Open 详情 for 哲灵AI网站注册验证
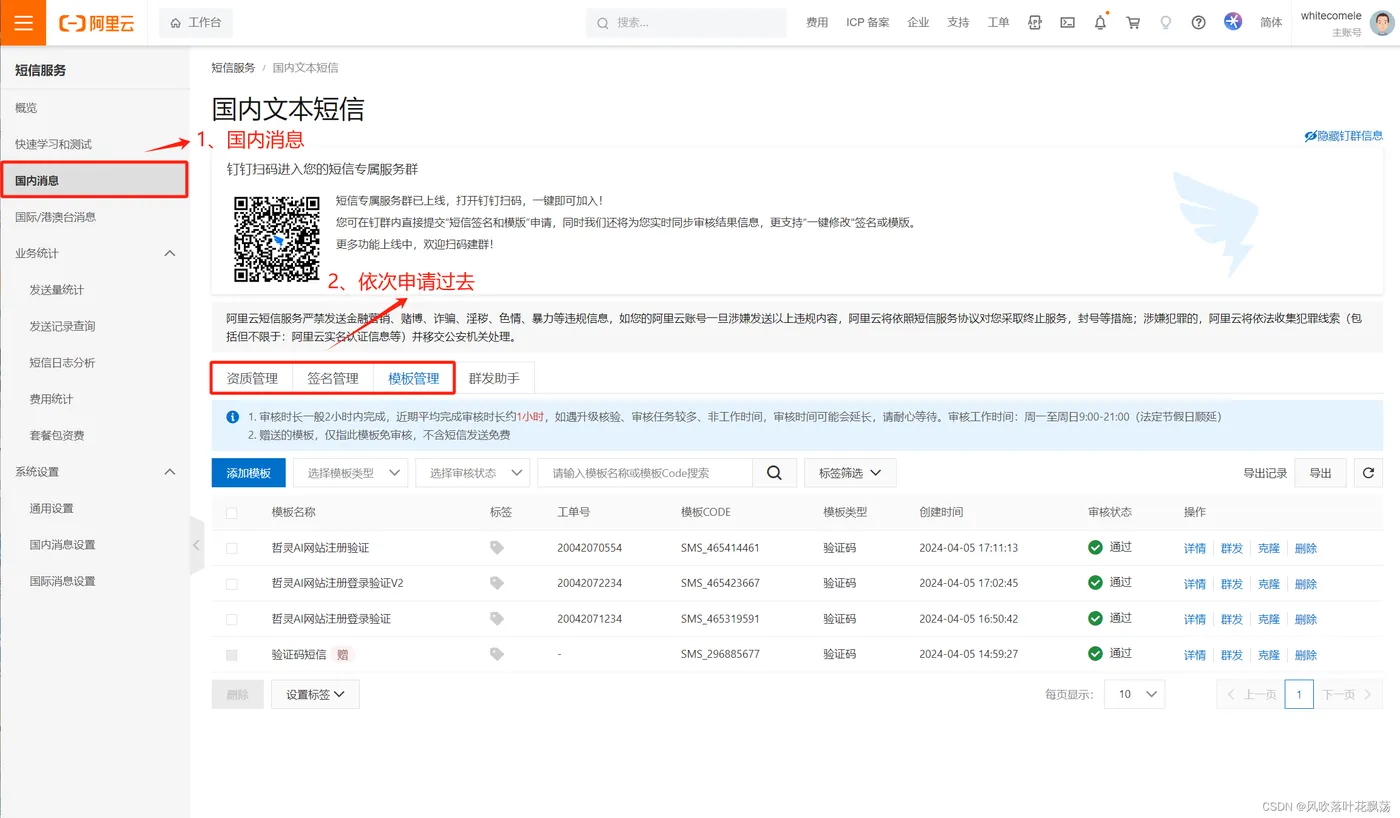This screenshot has width=1400, height=818. pos(1195,548)
